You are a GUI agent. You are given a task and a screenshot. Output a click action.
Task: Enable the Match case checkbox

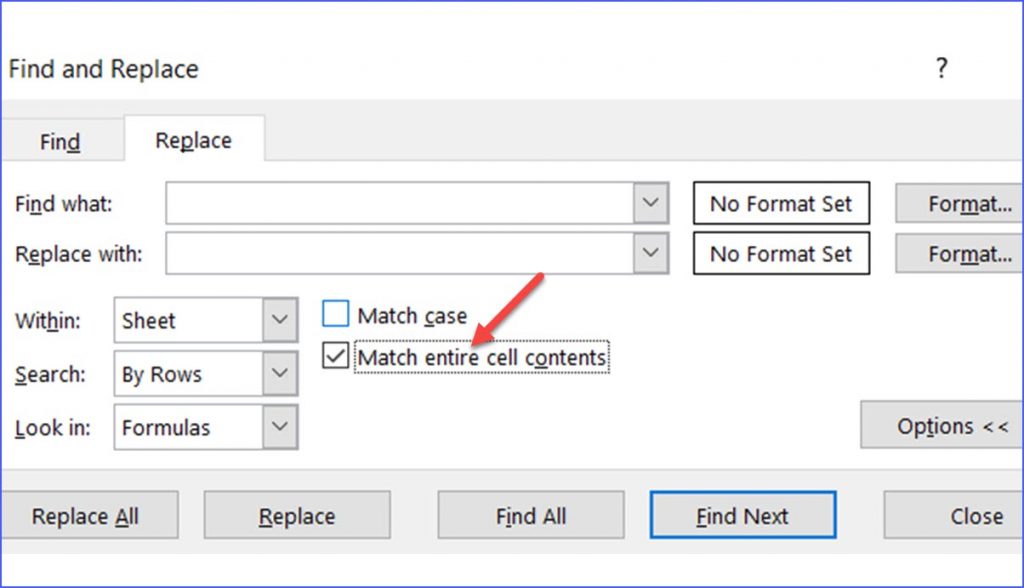tap(335, 315)
